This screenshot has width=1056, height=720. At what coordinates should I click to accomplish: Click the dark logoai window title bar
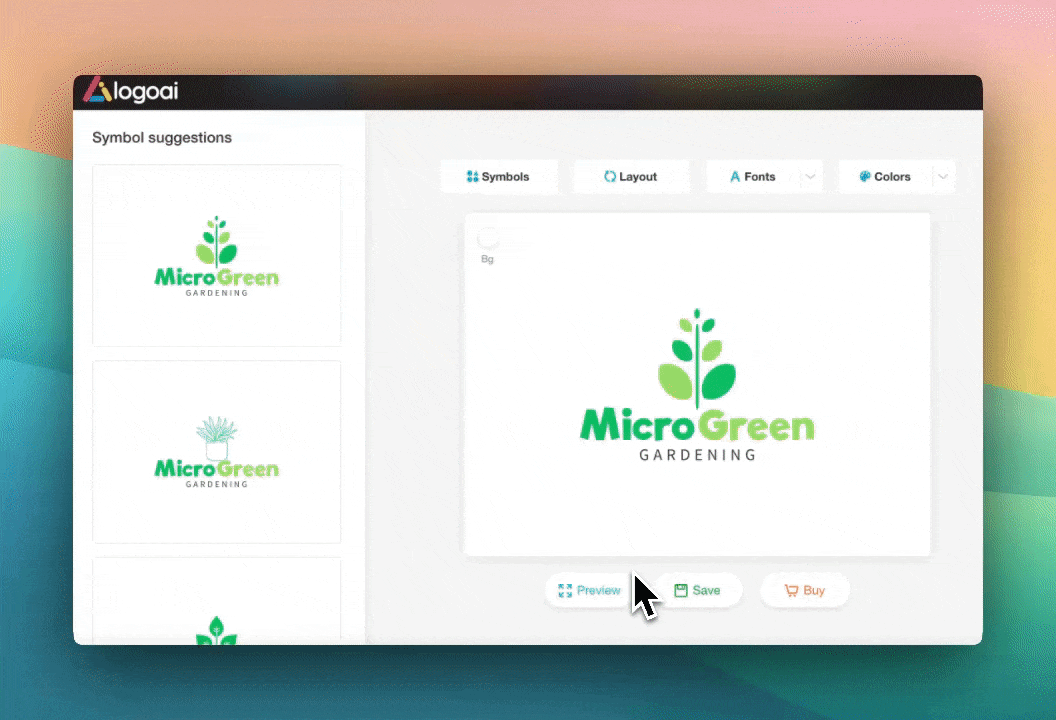pyautogui.click(x=580, y=92)
